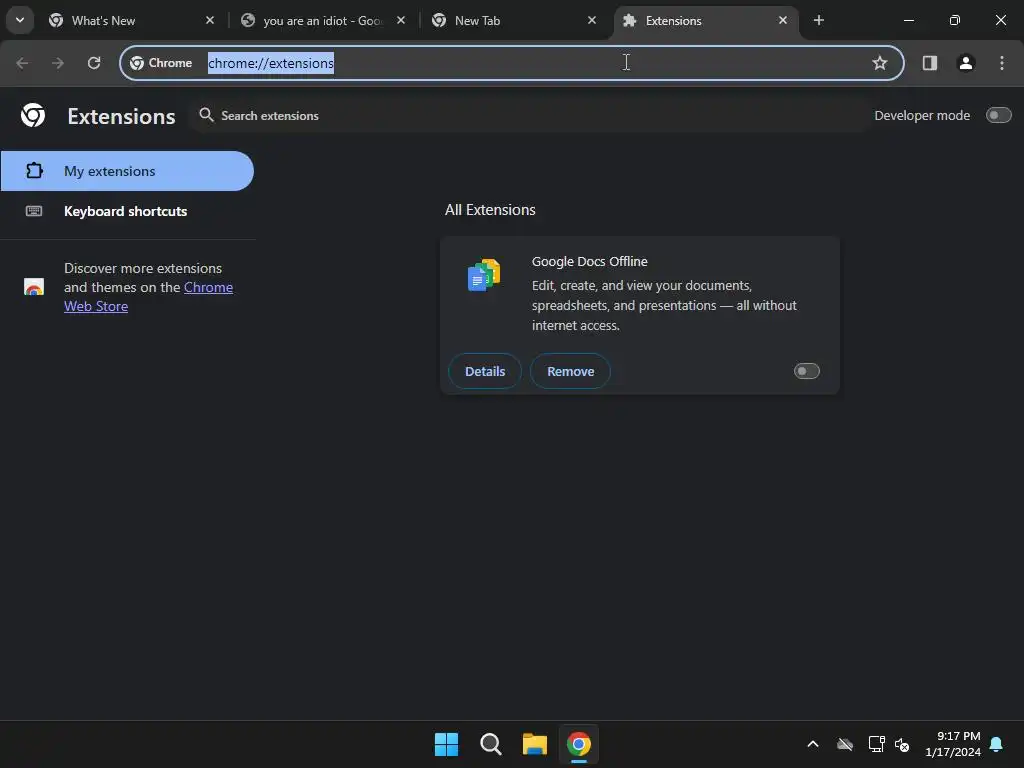
Task: Click the Google Docs Offline extension icon
Action: 484,275
